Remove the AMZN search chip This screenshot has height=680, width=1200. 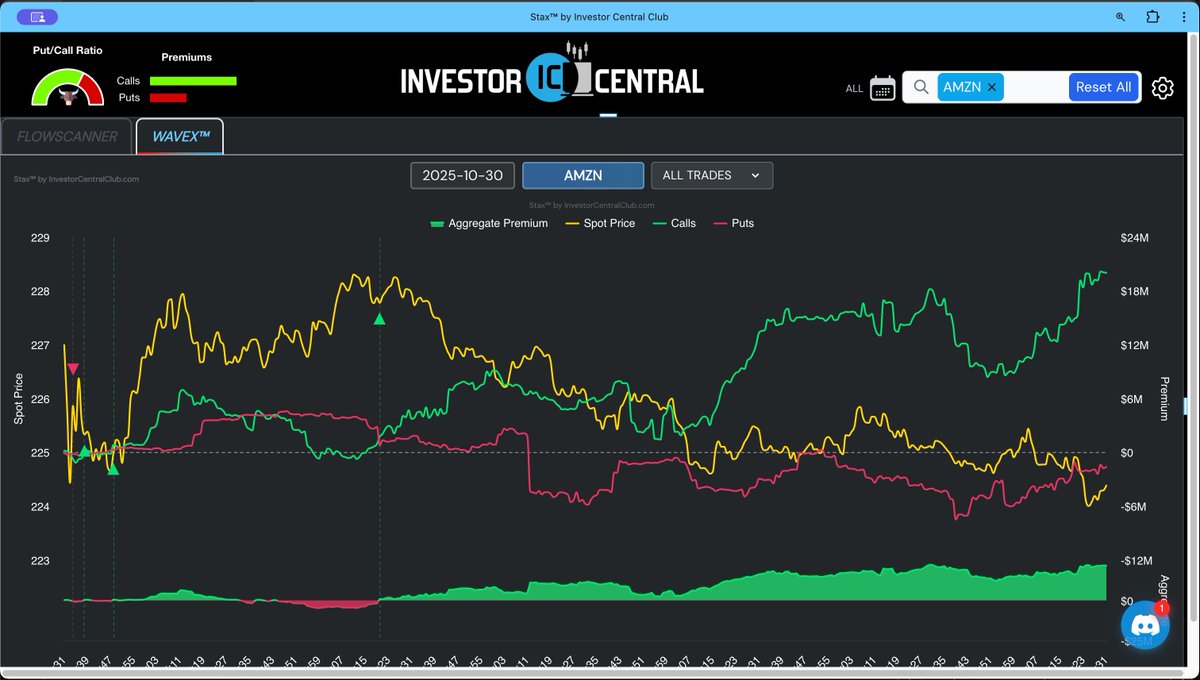tap(992, 87)
